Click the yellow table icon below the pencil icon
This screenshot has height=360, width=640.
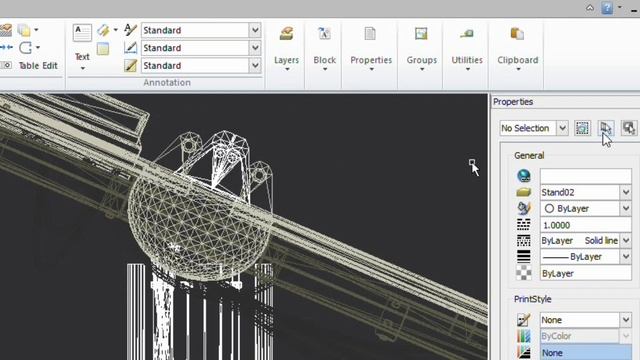tap(103, 49)
